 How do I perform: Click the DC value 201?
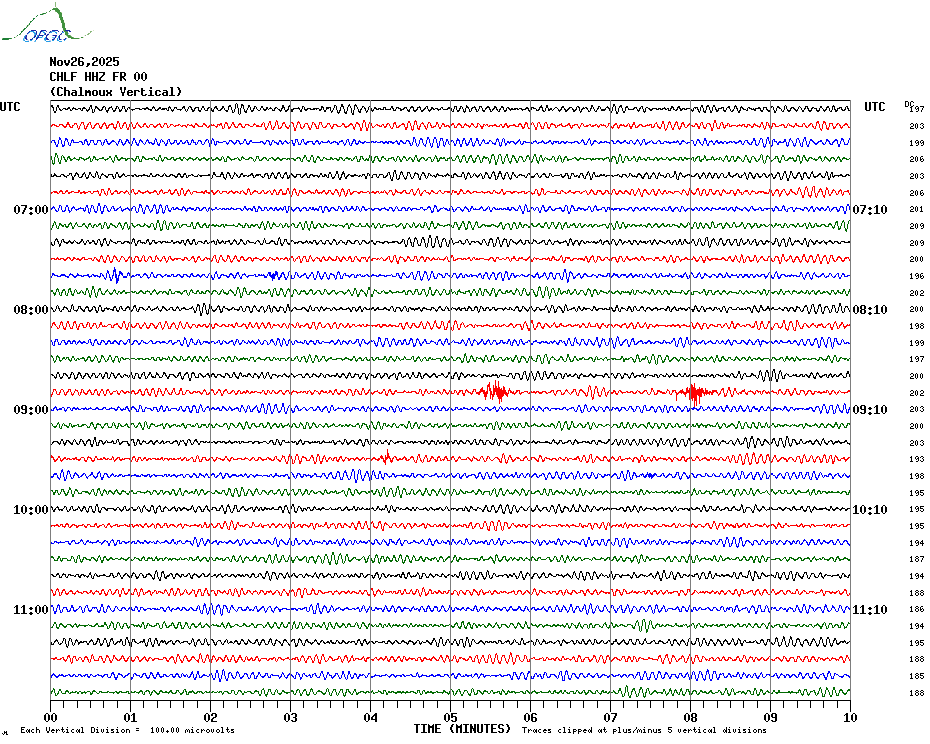(x=917, y=209)
